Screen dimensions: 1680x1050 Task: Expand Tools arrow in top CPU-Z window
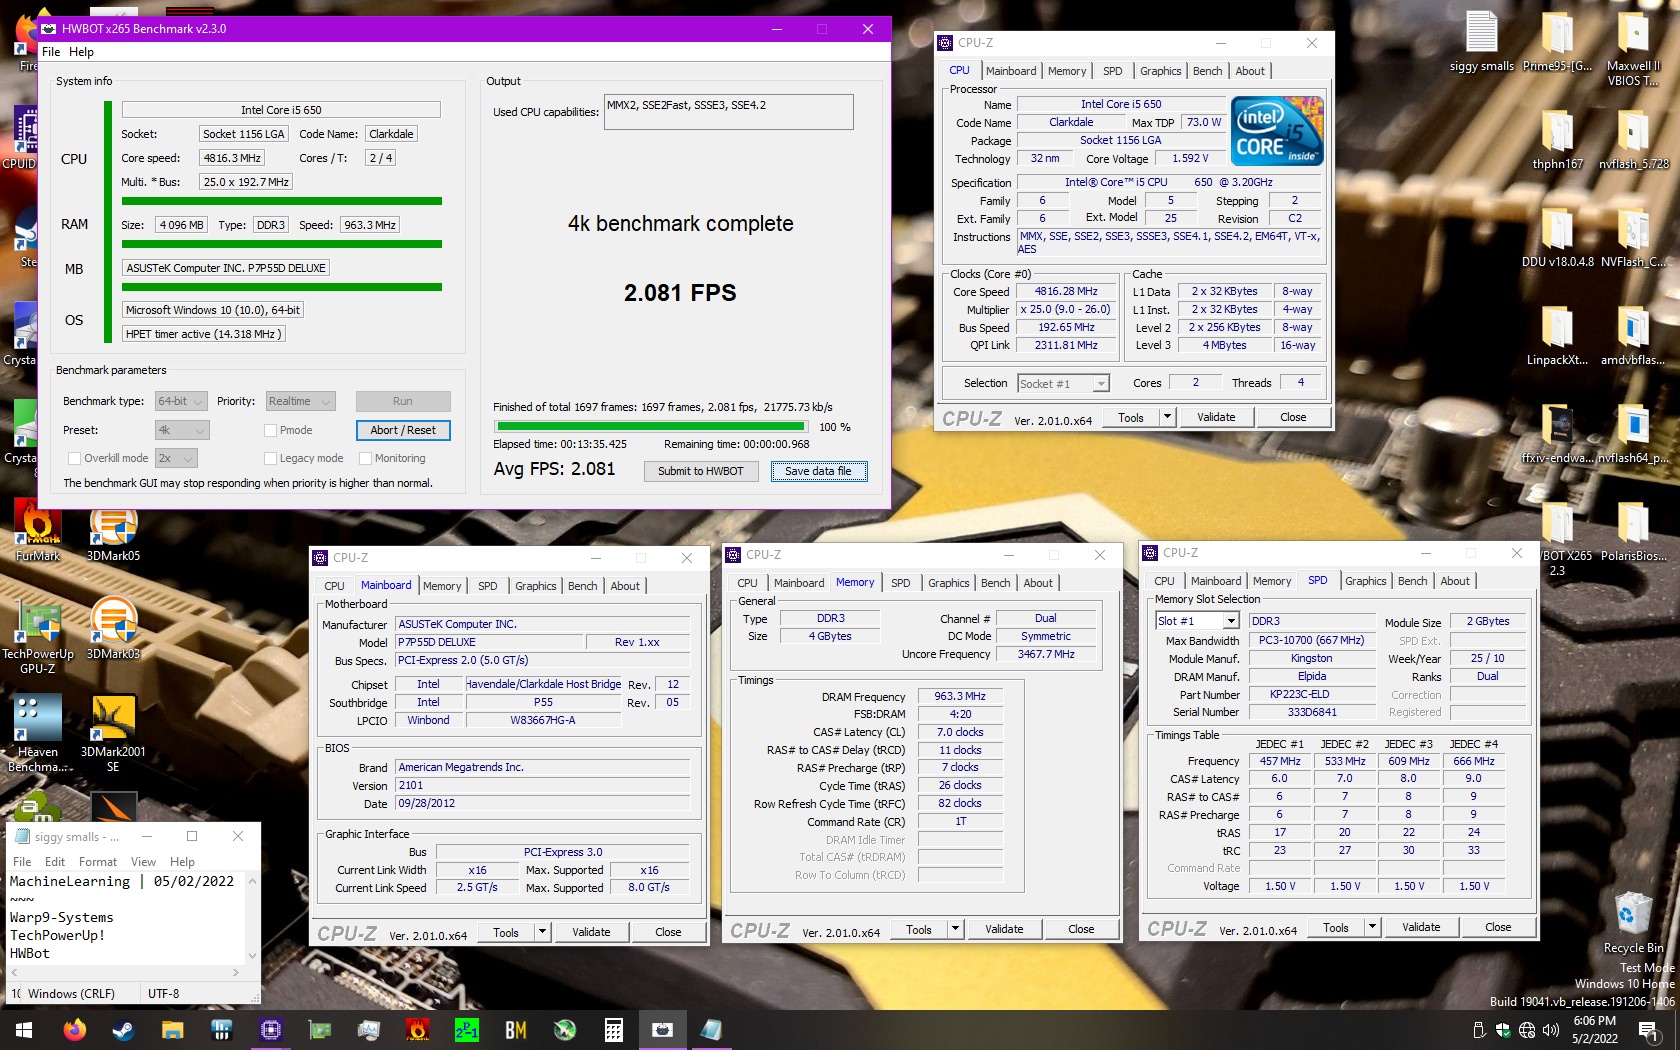click(1167, 417)
